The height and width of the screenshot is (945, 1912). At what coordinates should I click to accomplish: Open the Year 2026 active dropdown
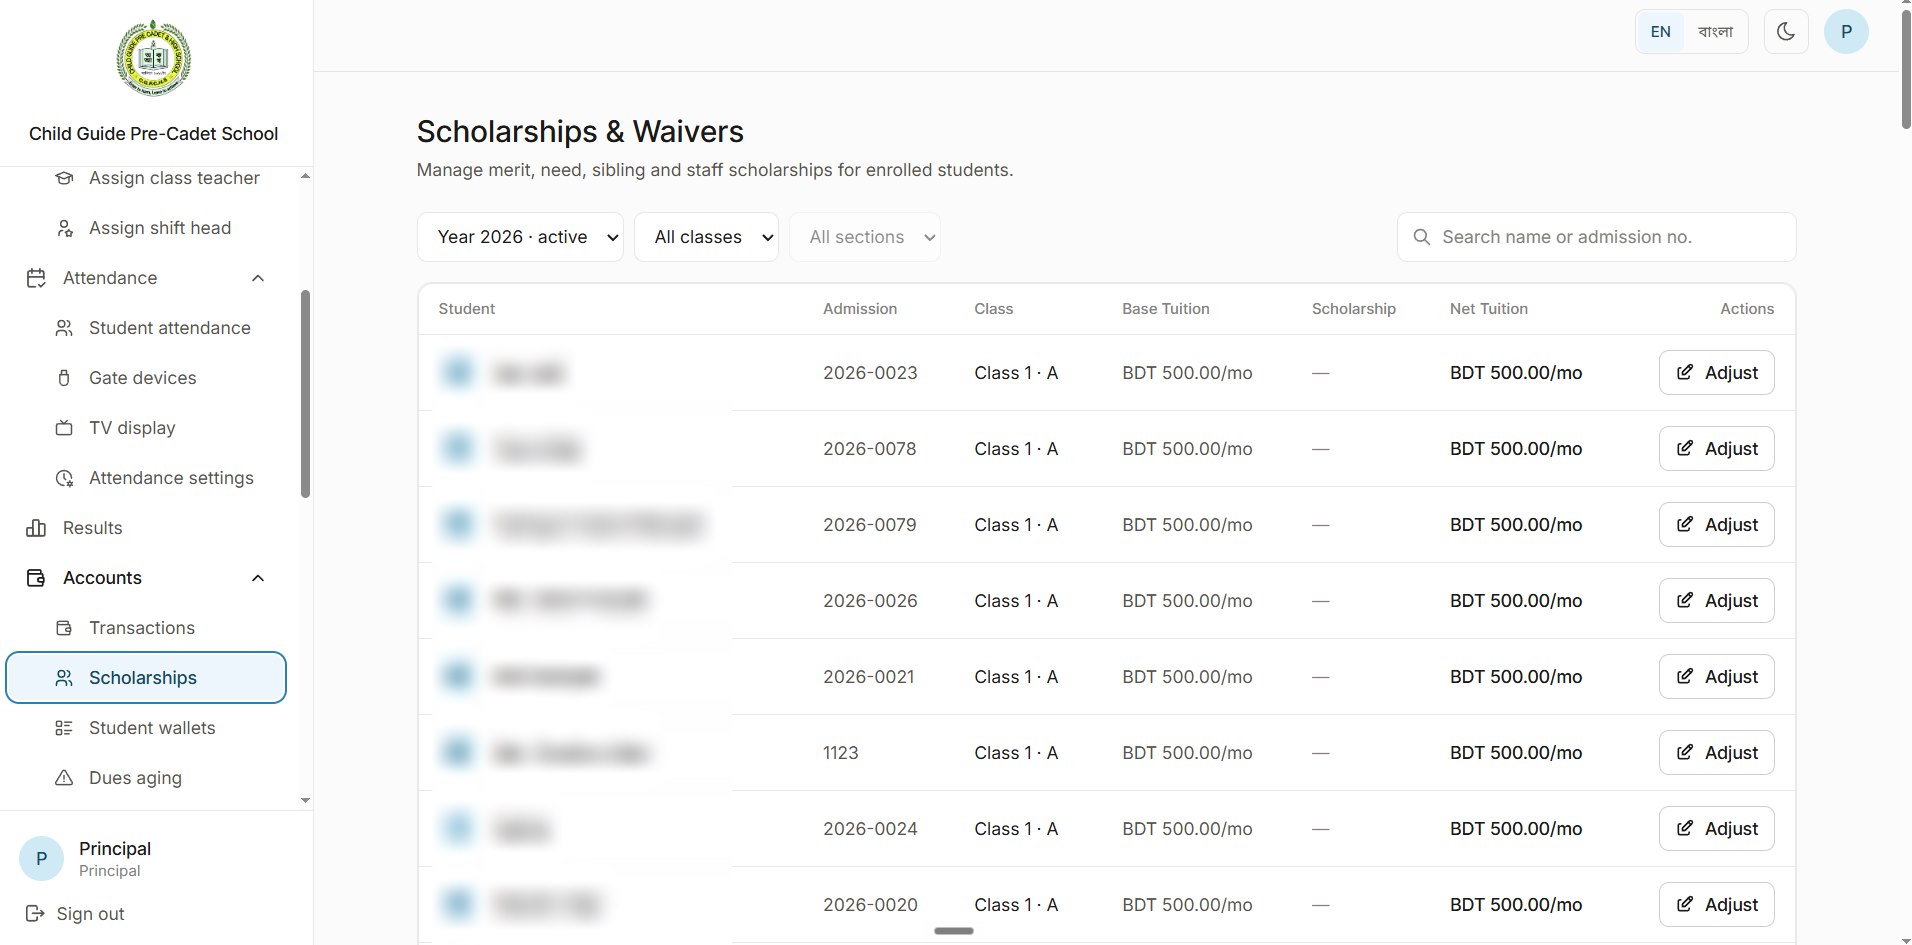[x=520, y=237]
